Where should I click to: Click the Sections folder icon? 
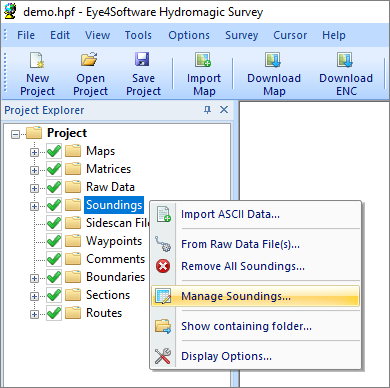point(73,295)
